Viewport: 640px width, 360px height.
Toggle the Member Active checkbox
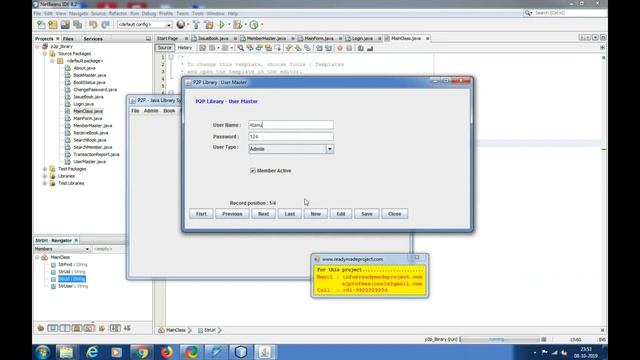pos(253,171)
